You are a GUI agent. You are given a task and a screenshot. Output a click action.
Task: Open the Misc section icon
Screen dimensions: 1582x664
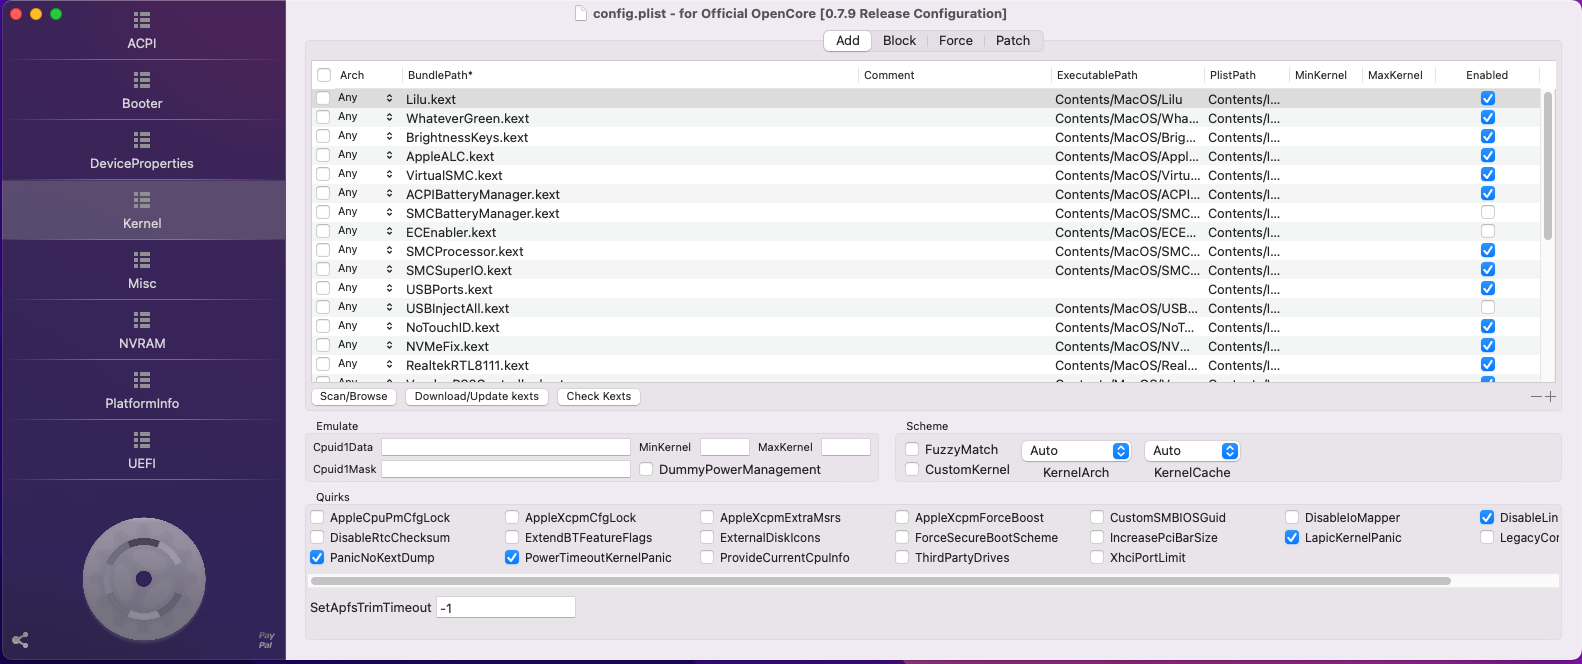(142, 260)
